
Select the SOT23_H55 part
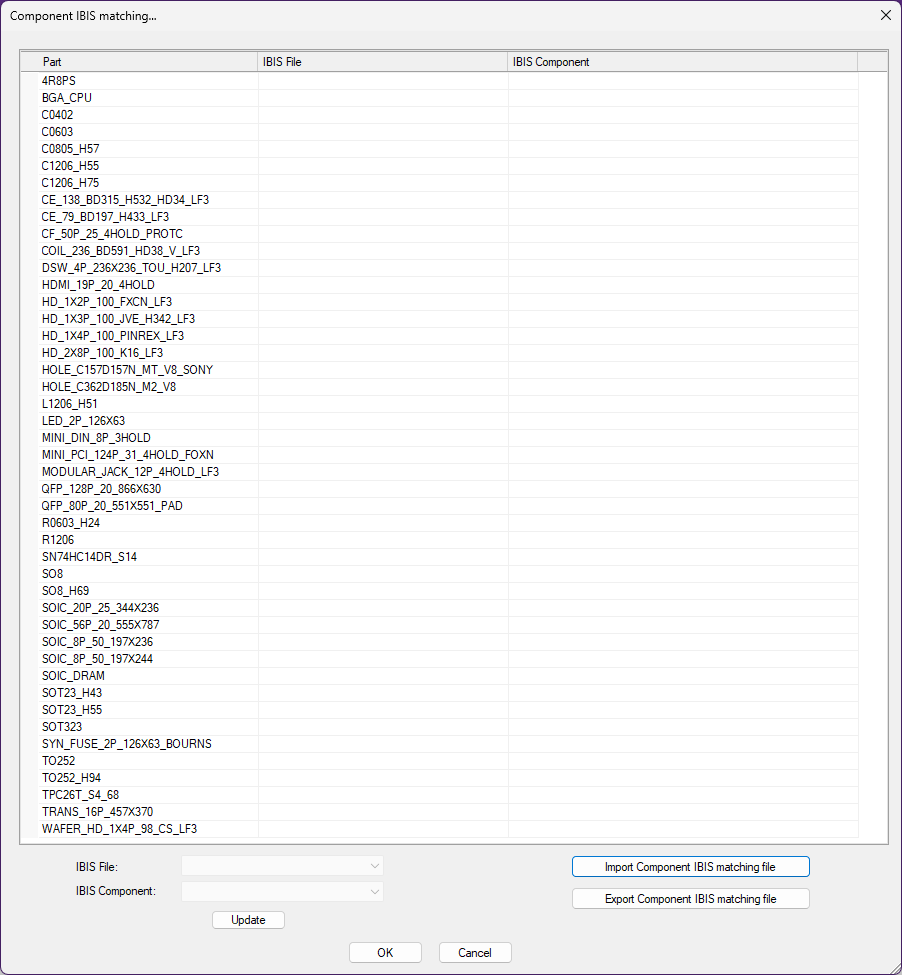pos(71,709)
